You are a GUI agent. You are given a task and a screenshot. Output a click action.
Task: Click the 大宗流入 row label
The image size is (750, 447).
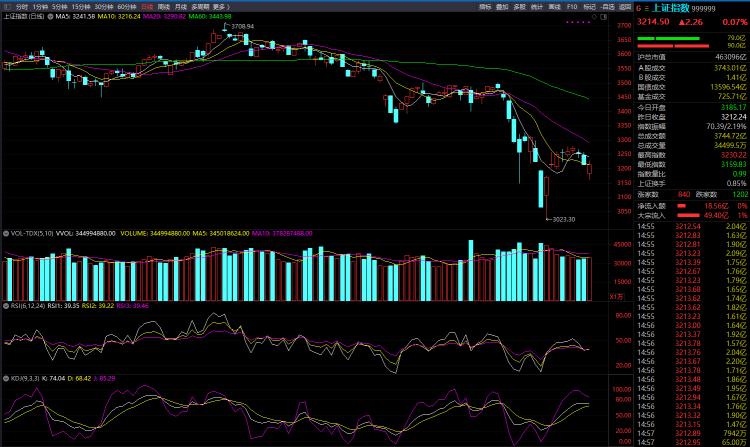(x=651, y=216)
